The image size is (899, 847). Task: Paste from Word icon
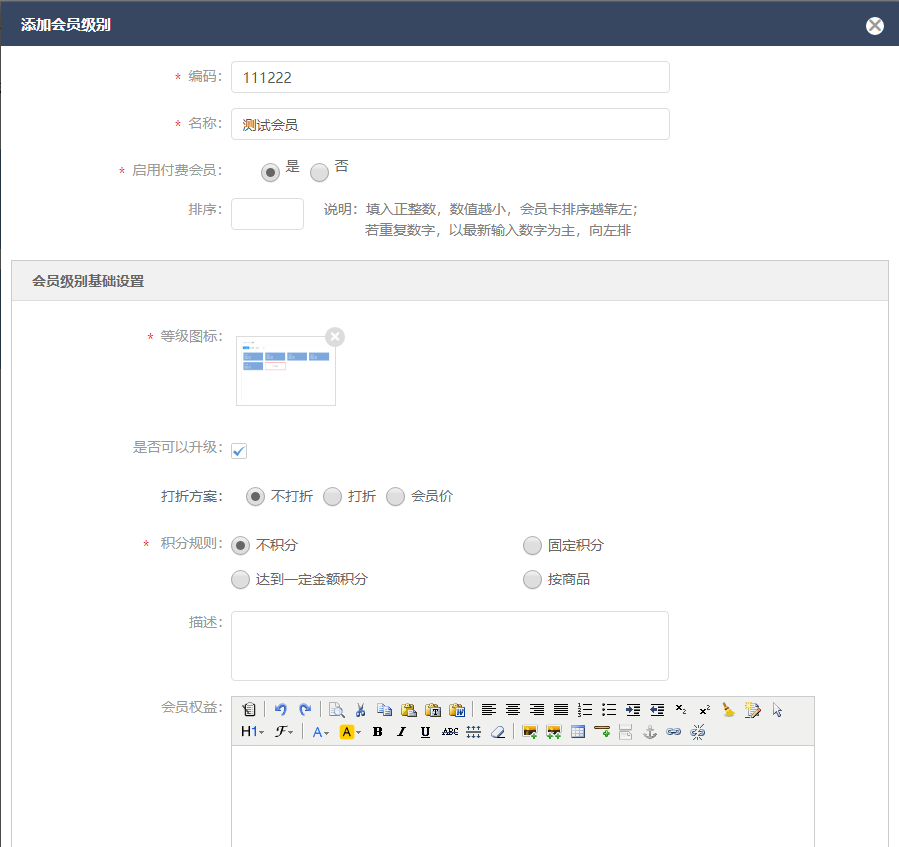pos(457,710)
